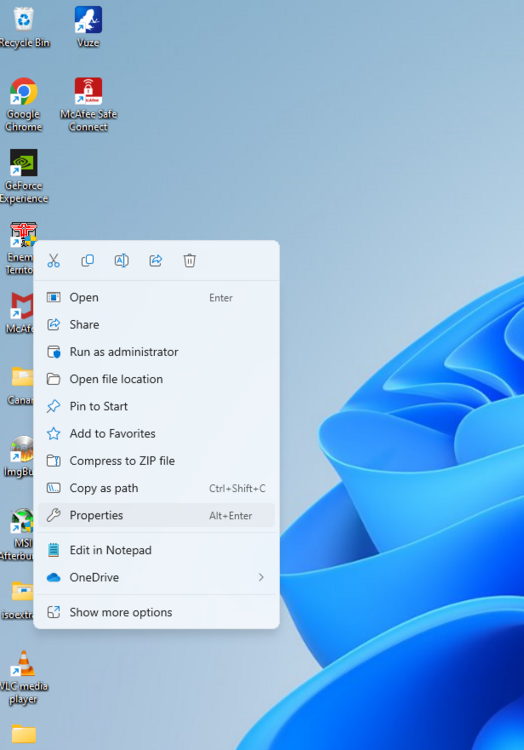Select Compress to ZIP file
524x750 pixels.
point(156,461)
